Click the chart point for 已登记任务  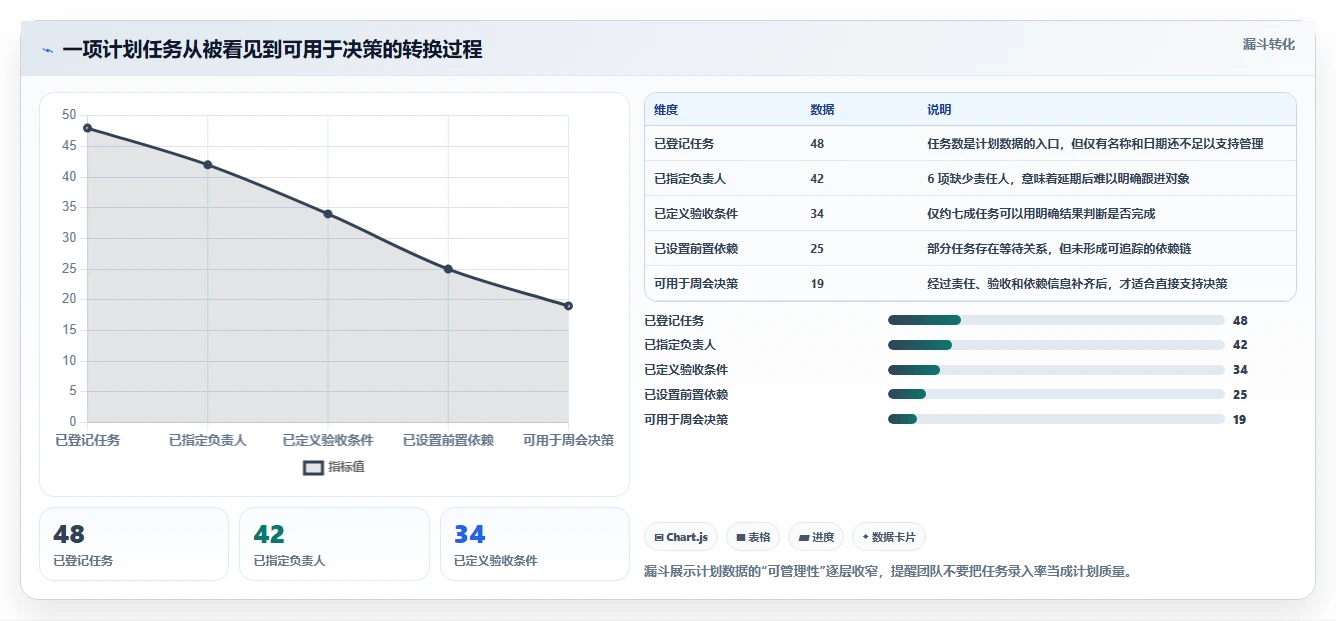click(88, 128)
